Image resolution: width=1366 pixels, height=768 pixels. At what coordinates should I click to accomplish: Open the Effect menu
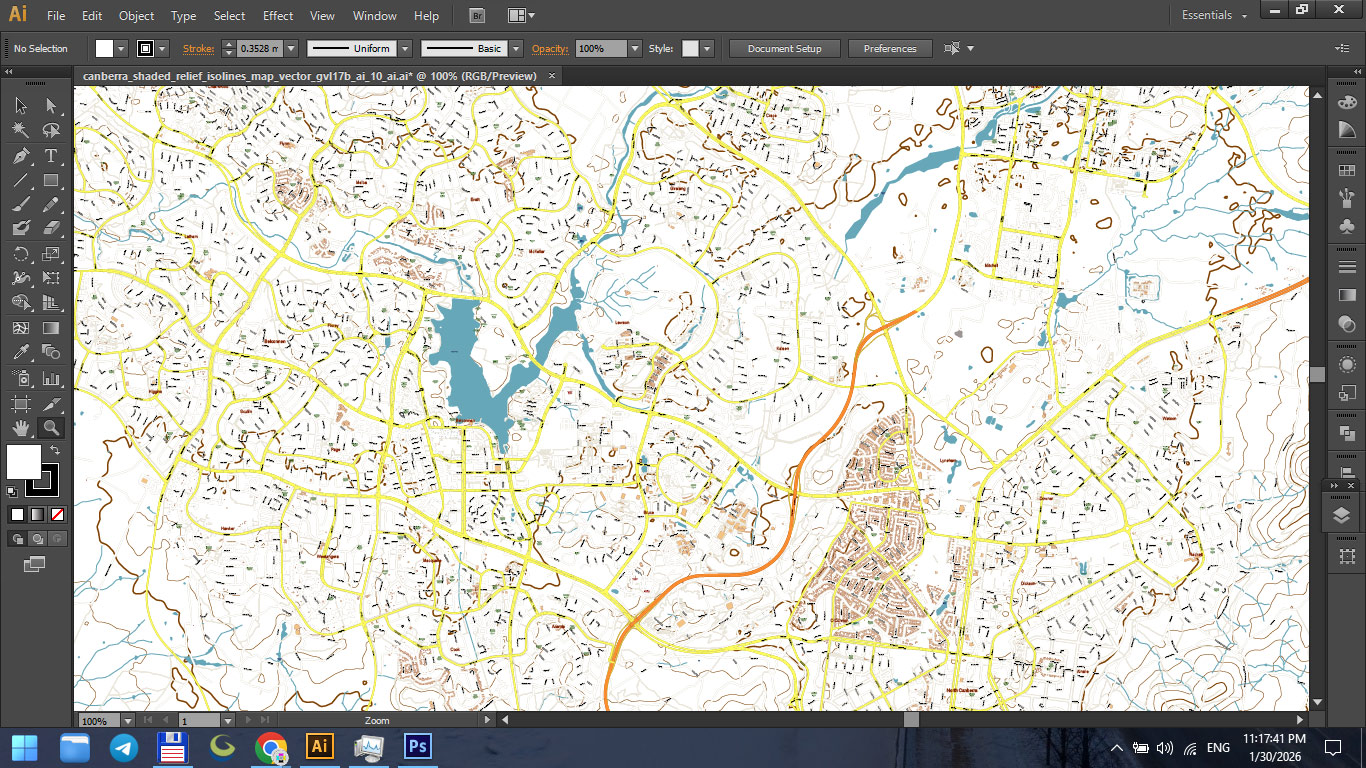(277, 15)
